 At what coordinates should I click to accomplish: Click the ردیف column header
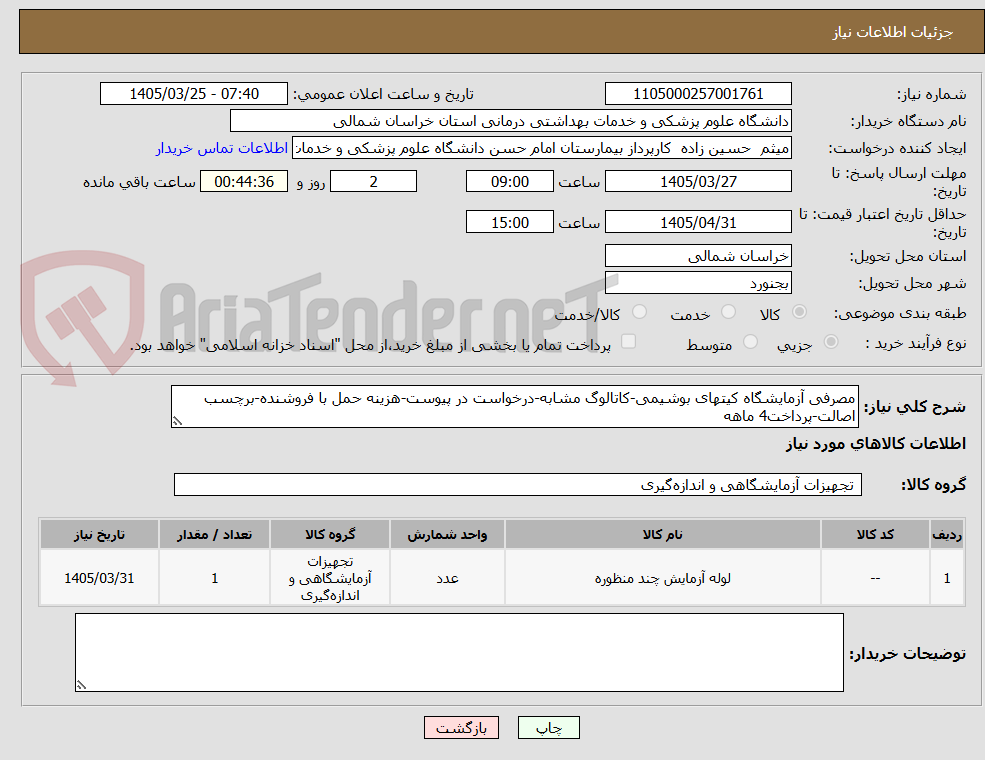pyautogui.click(x=947, y=535)
